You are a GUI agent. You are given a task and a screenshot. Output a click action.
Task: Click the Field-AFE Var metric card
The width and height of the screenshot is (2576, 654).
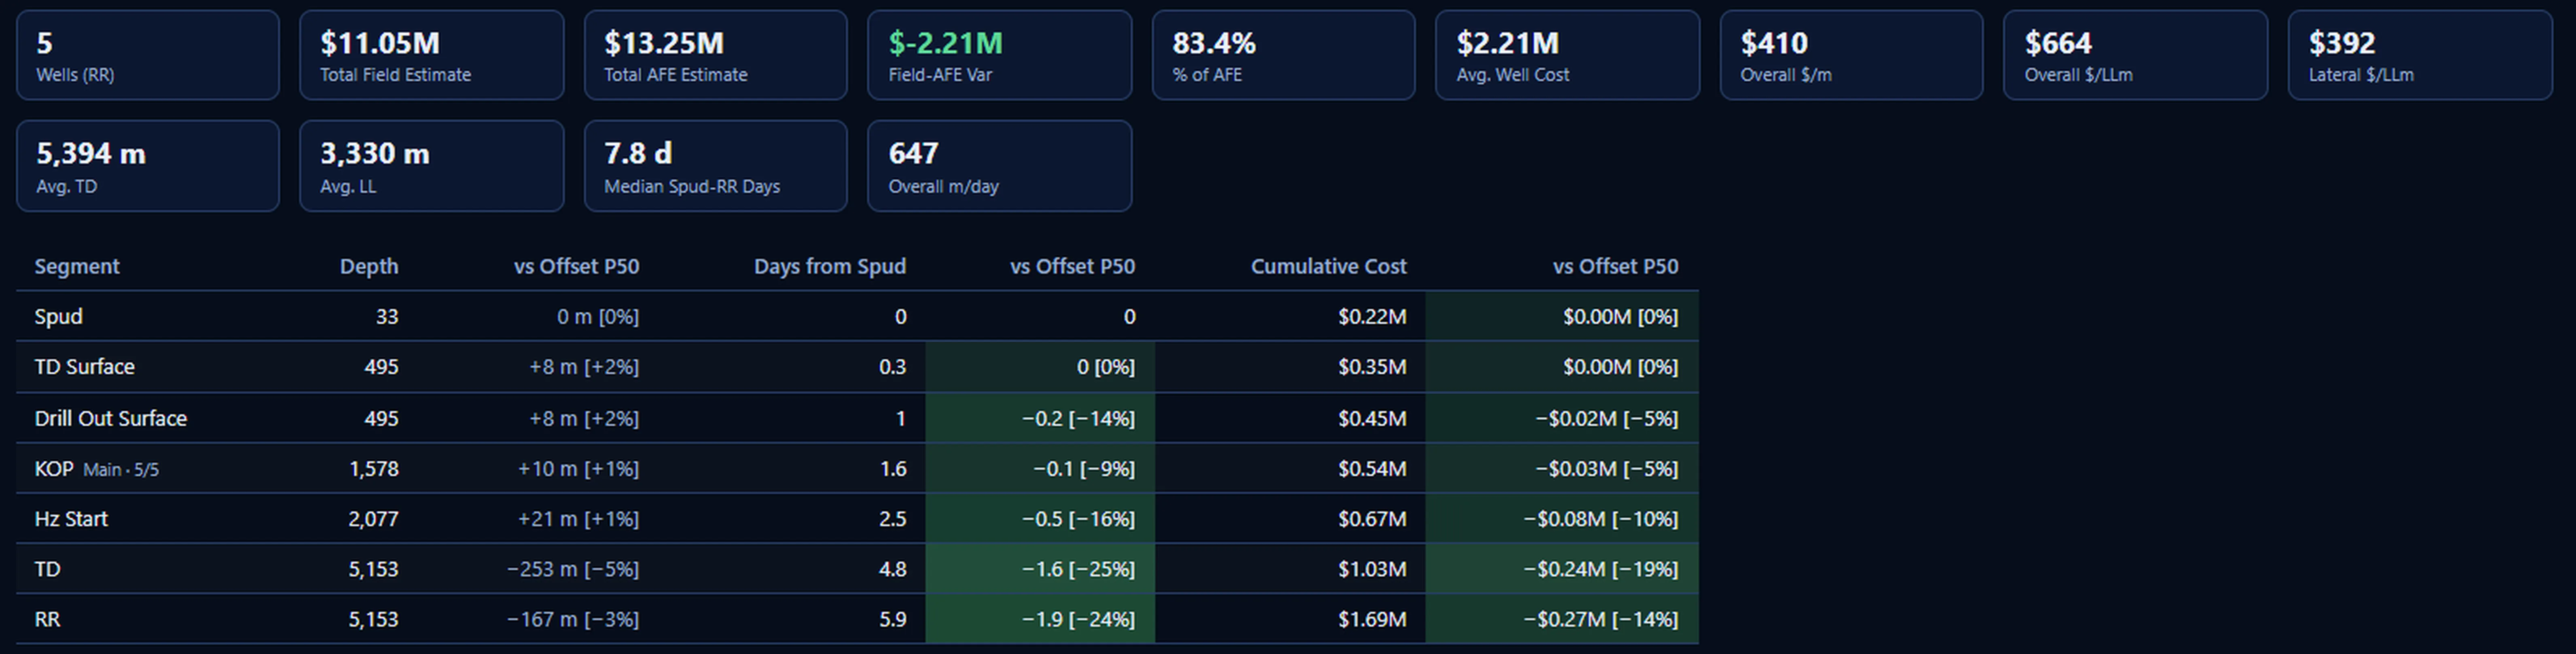999,55
